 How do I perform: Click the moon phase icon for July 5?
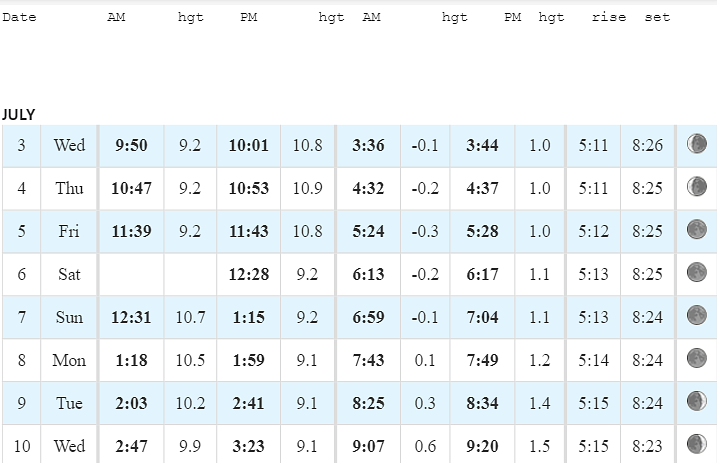[696, 229]
